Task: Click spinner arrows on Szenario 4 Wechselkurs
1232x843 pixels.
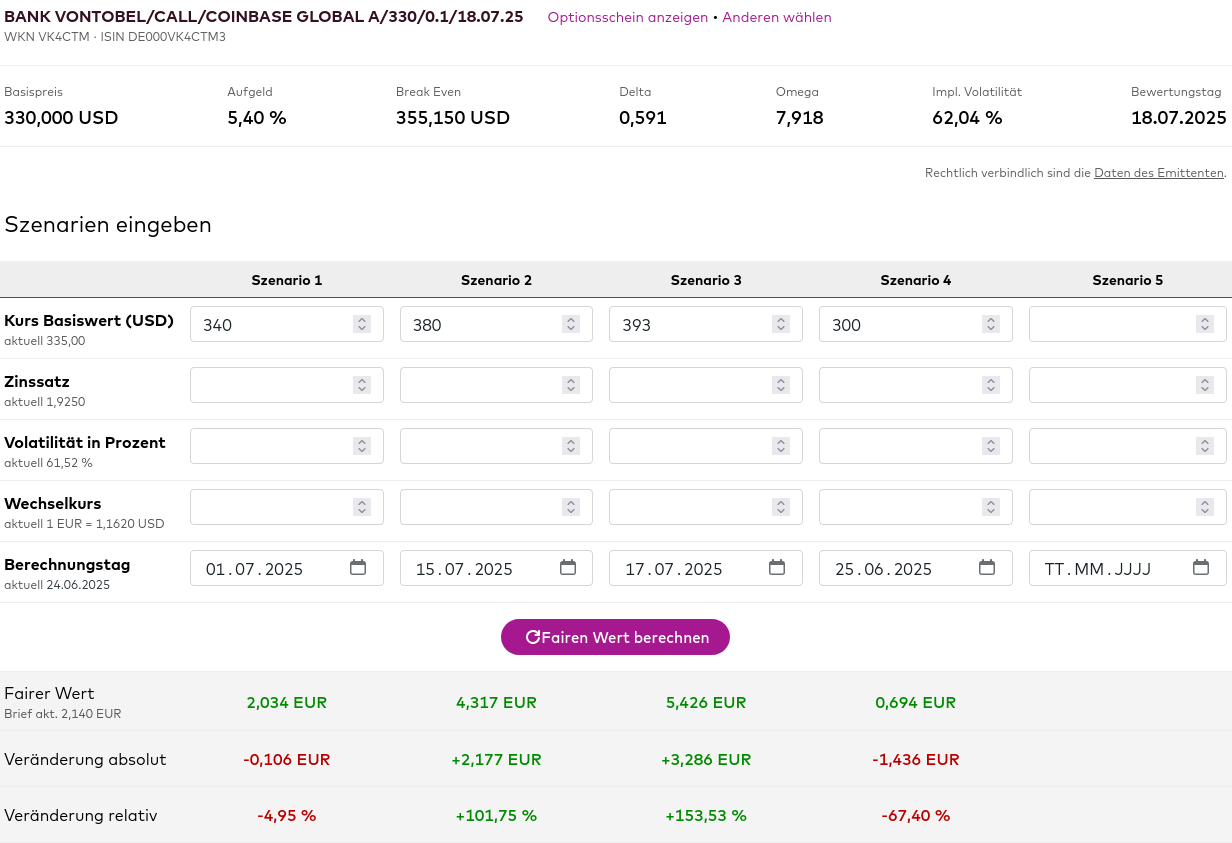Action: [x=991, y=507]
